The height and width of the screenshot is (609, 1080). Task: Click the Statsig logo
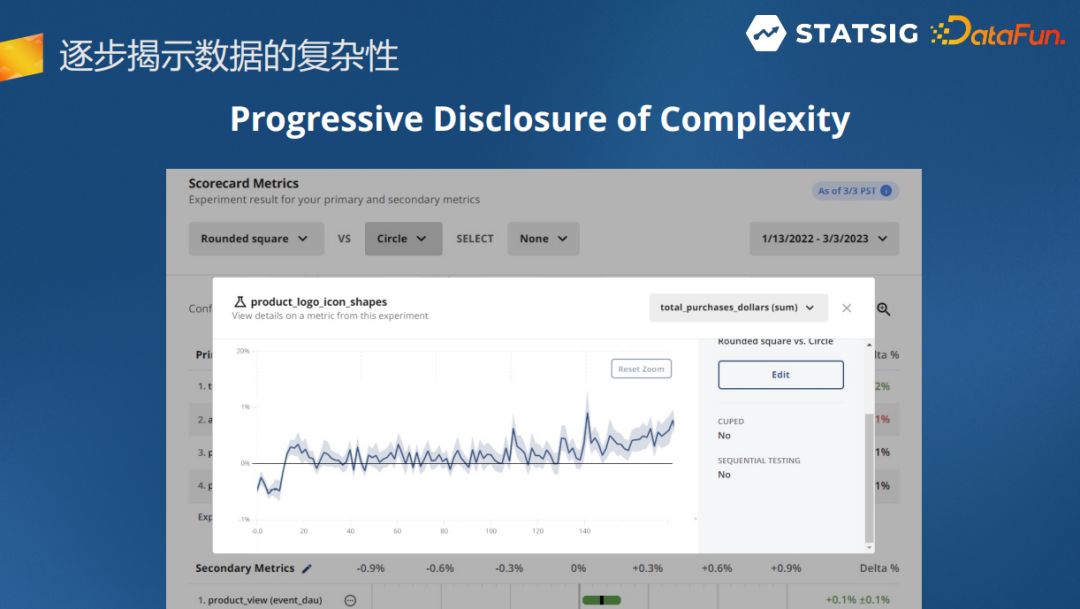[x=832, y=33]
